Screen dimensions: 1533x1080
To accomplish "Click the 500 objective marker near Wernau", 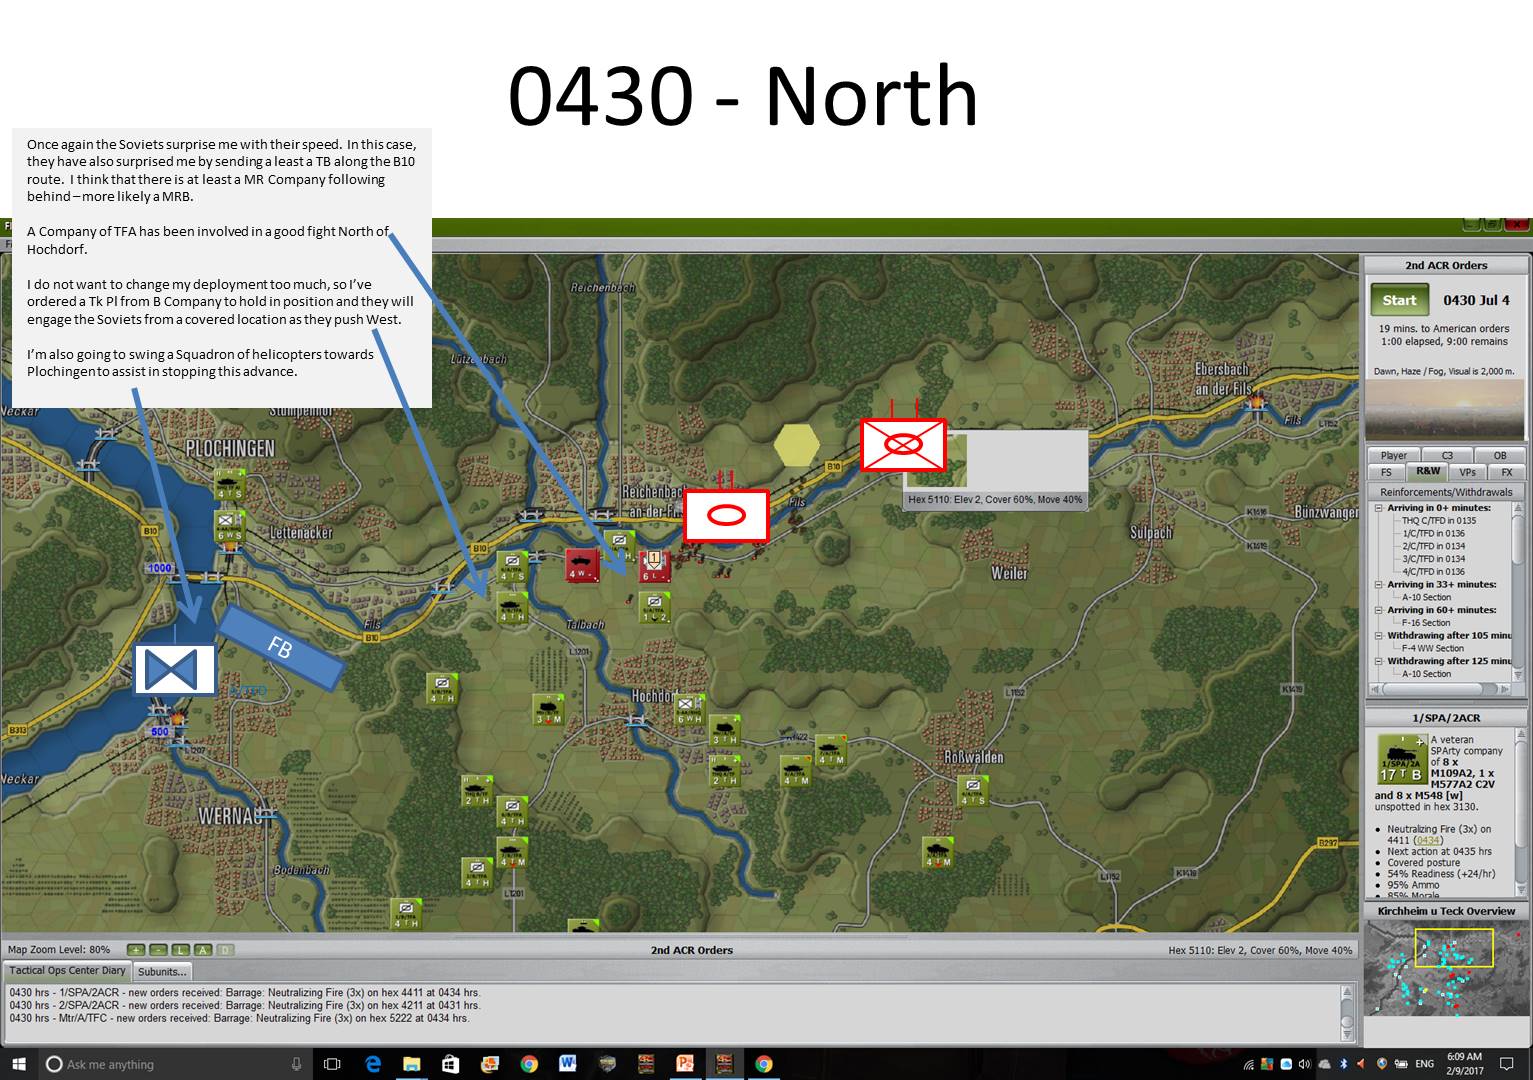I will pos(159,731).
